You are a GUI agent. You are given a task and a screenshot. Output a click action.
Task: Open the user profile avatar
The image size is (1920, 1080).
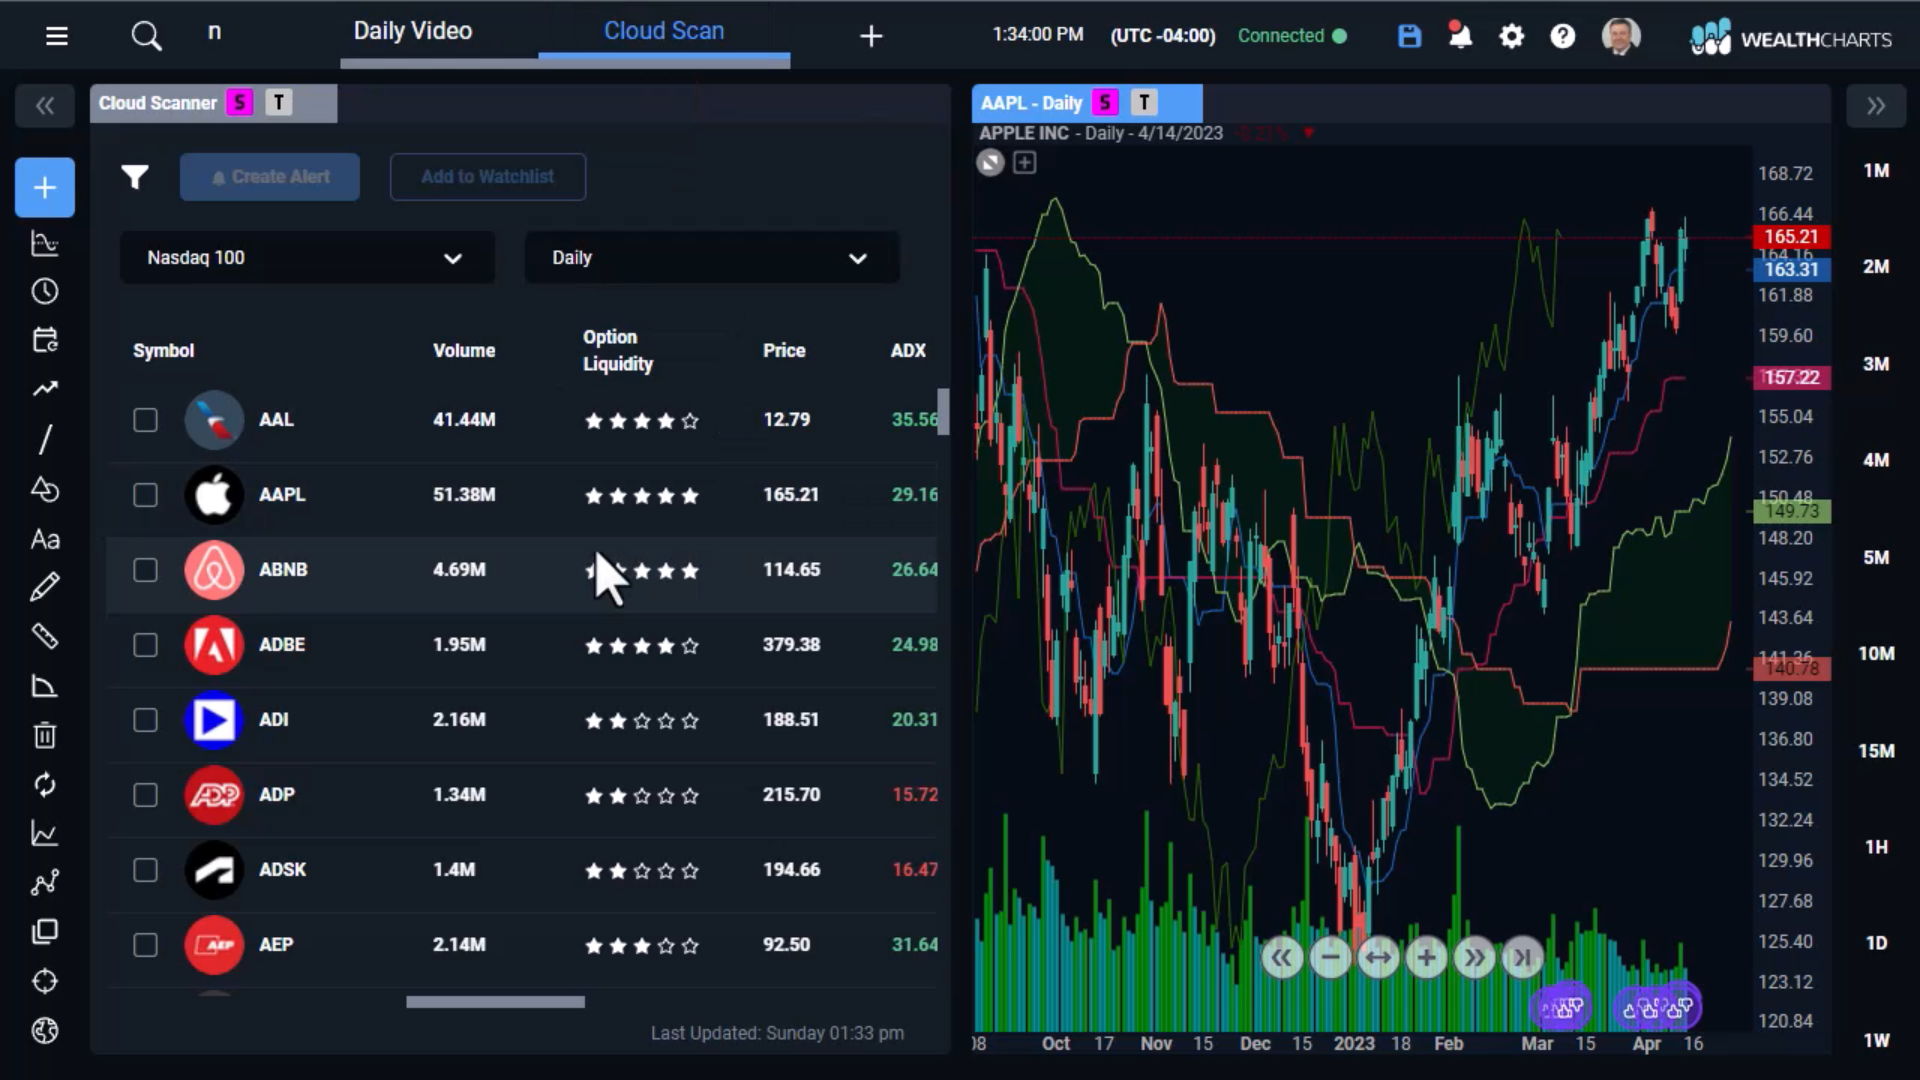pyautogui.click(x=1620, y=36)
